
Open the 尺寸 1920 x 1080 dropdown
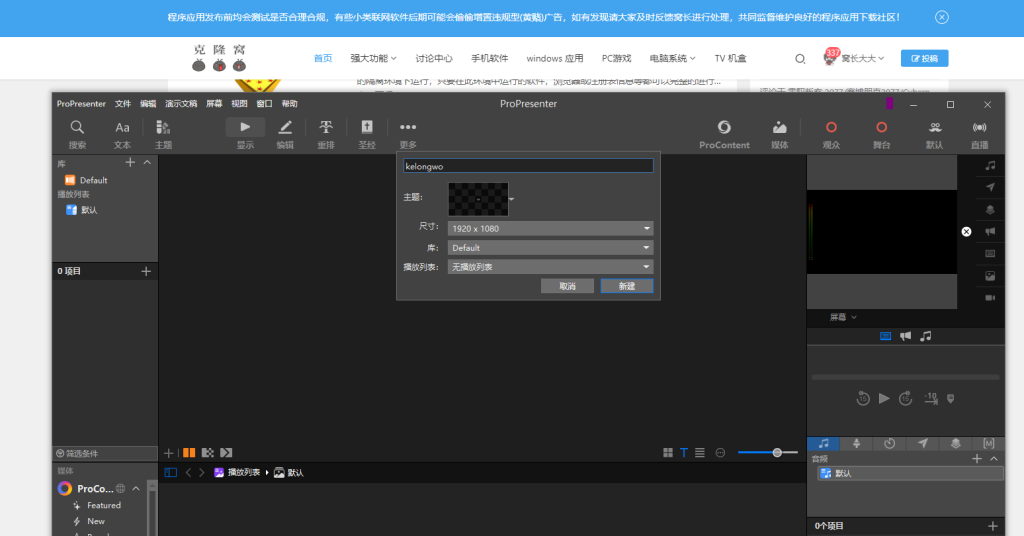(x=550, y=229)
